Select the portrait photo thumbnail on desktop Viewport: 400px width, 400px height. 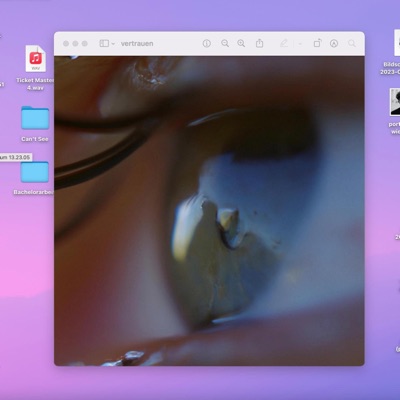[395, 102]
